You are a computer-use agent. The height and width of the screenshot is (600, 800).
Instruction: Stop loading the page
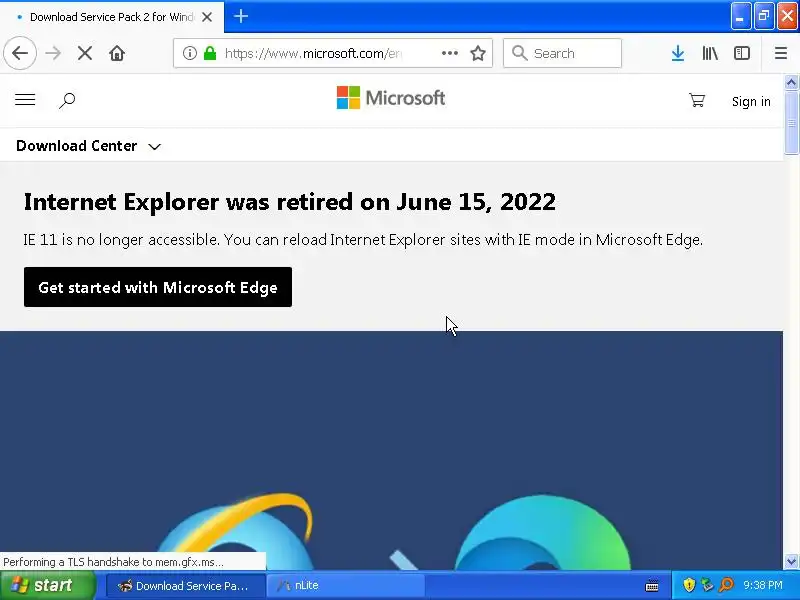85,53
